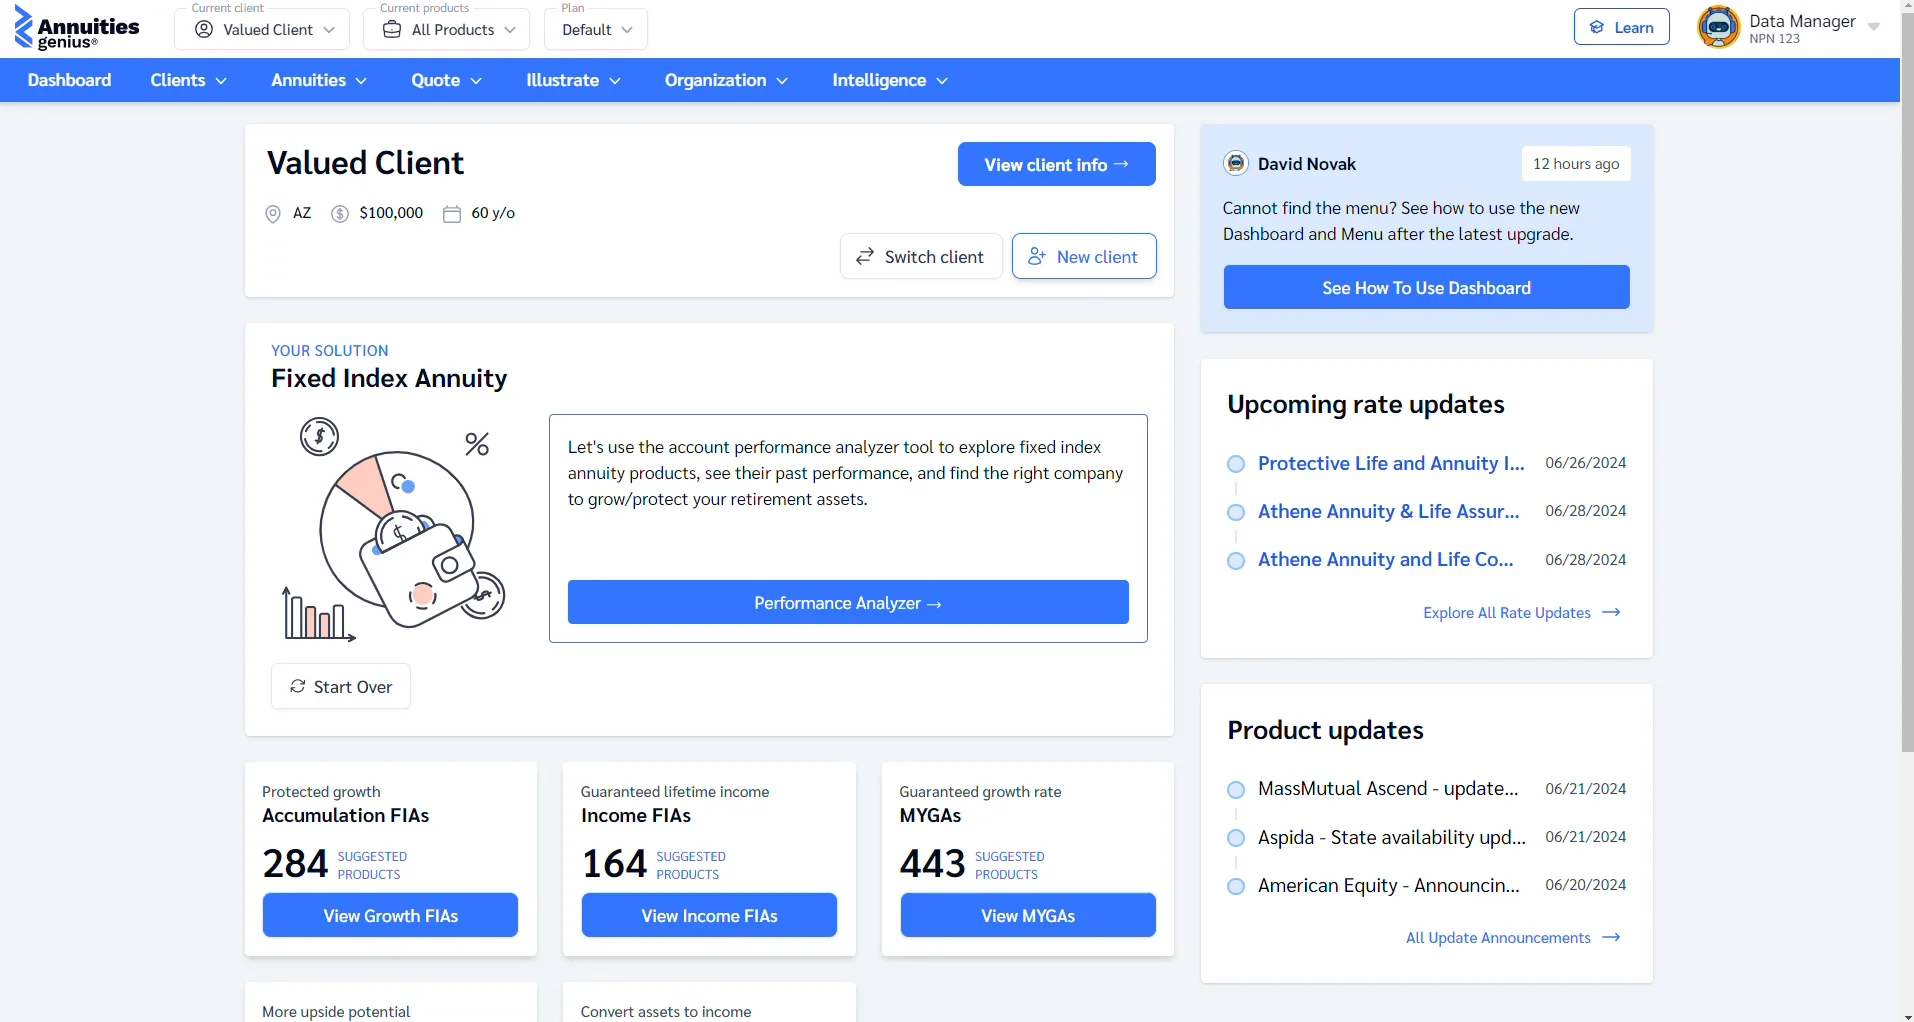Screen dimensions: 1914x1022
Task: Switch to the Dashboard menu item
Action: [x=68, y=80]
